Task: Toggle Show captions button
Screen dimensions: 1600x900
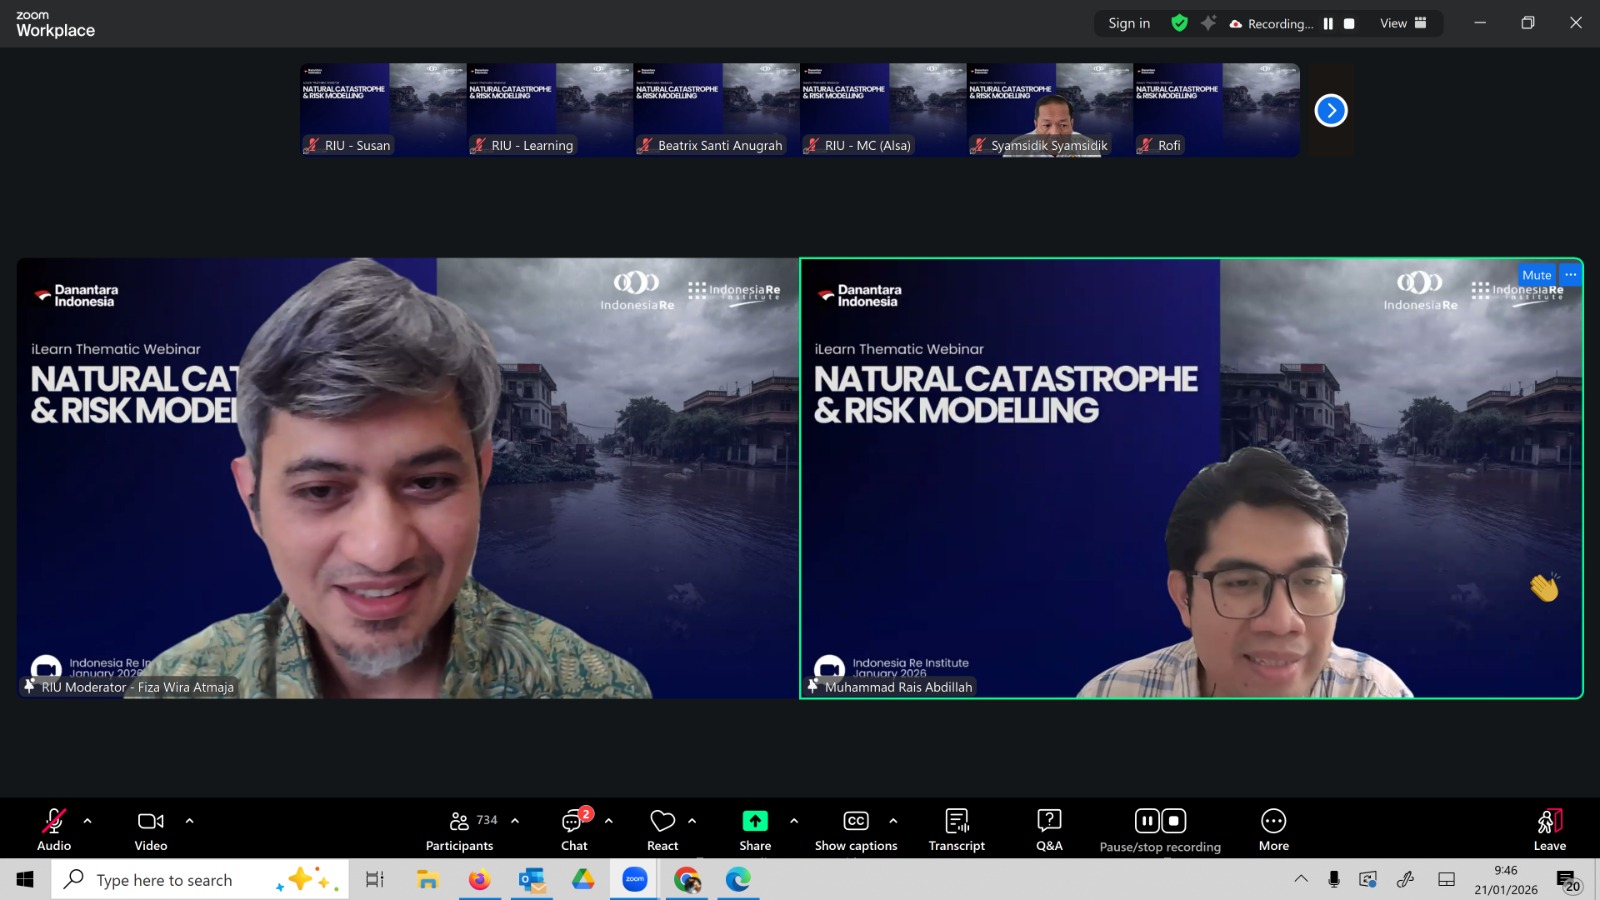Action: pyautogui.click(x=856, y=830)
